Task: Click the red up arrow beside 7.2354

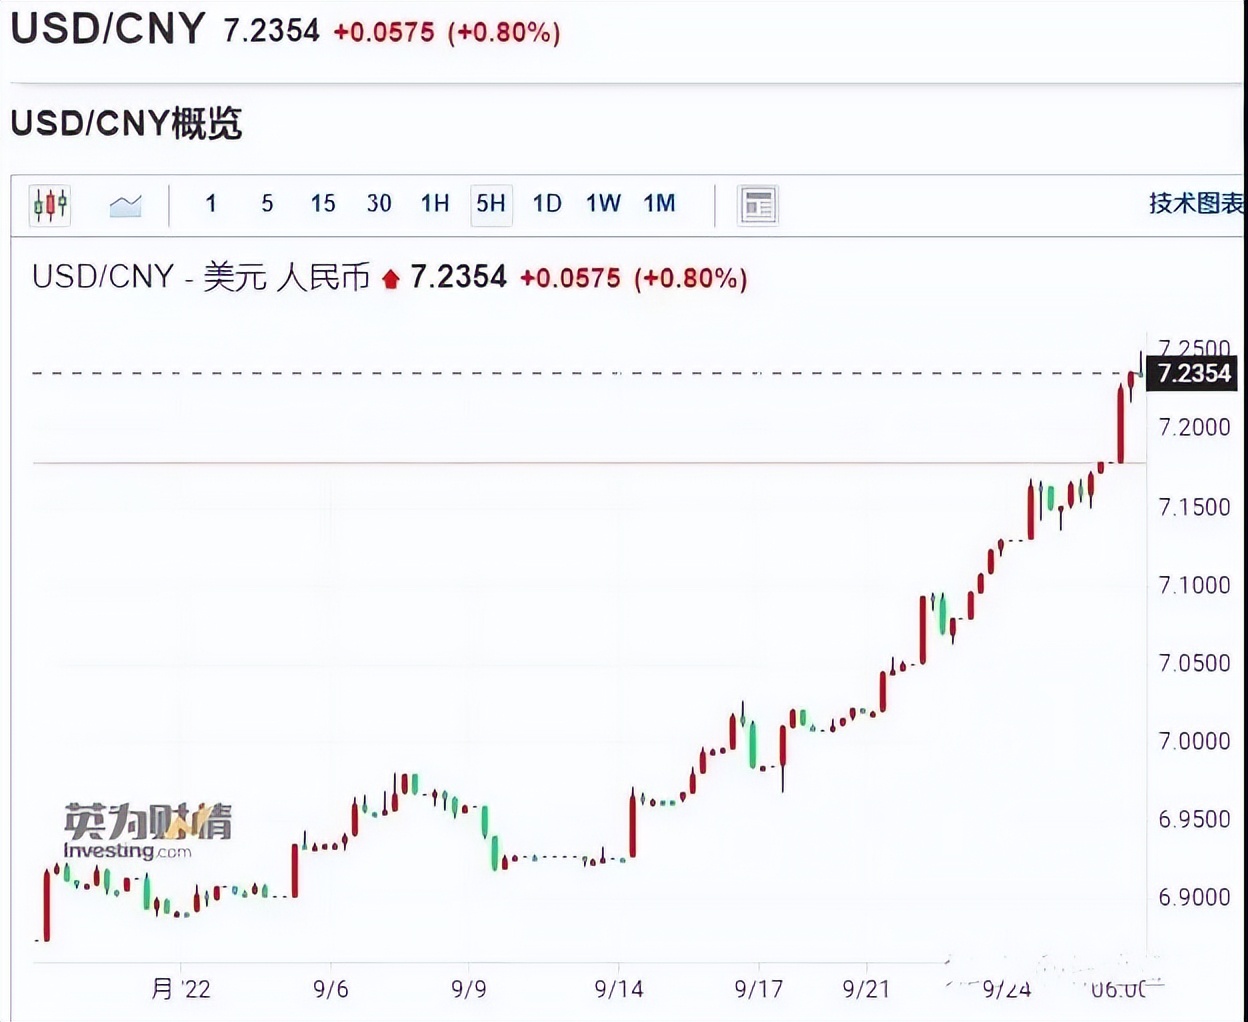Action: [x=391, y=279]
